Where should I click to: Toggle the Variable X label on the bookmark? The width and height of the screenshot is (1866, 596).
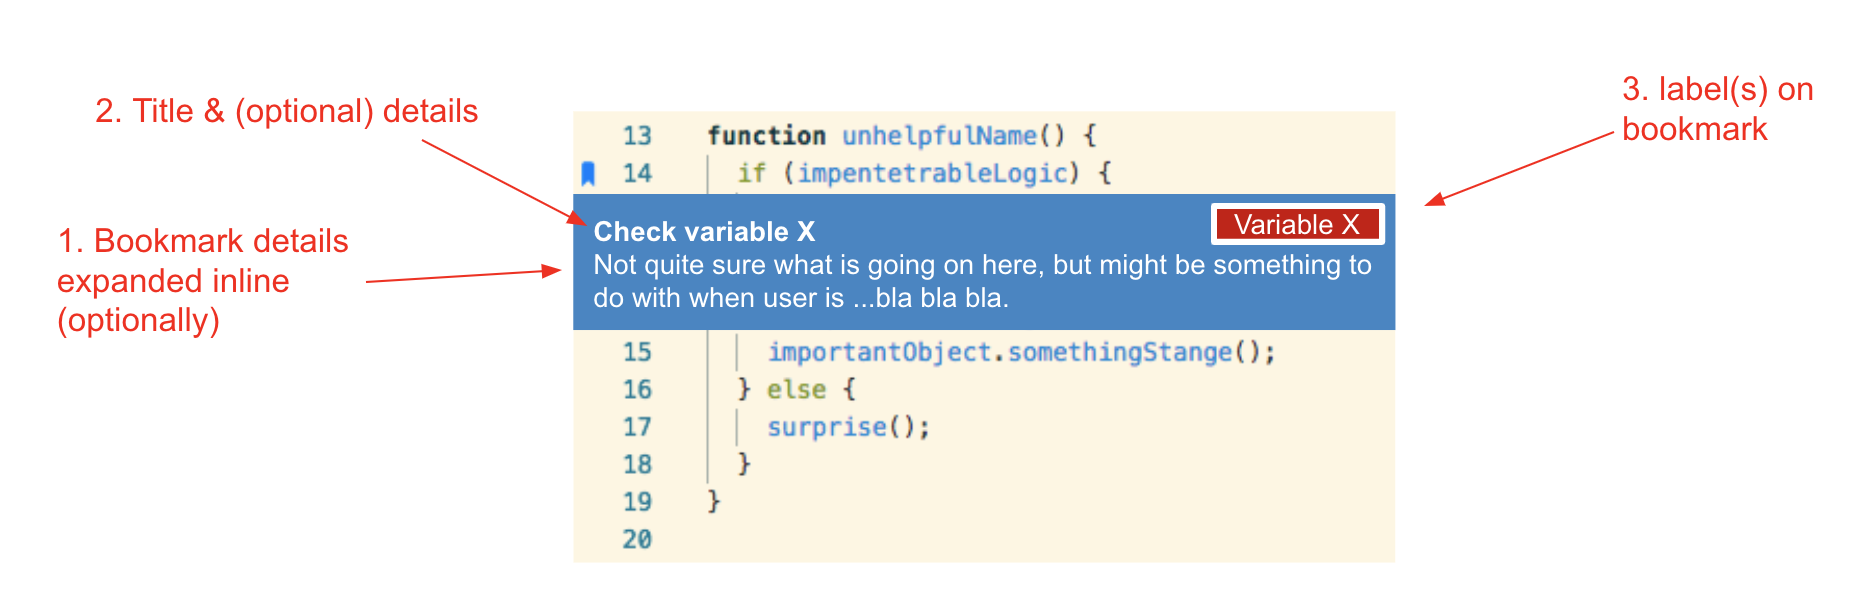pos(1297,224)
